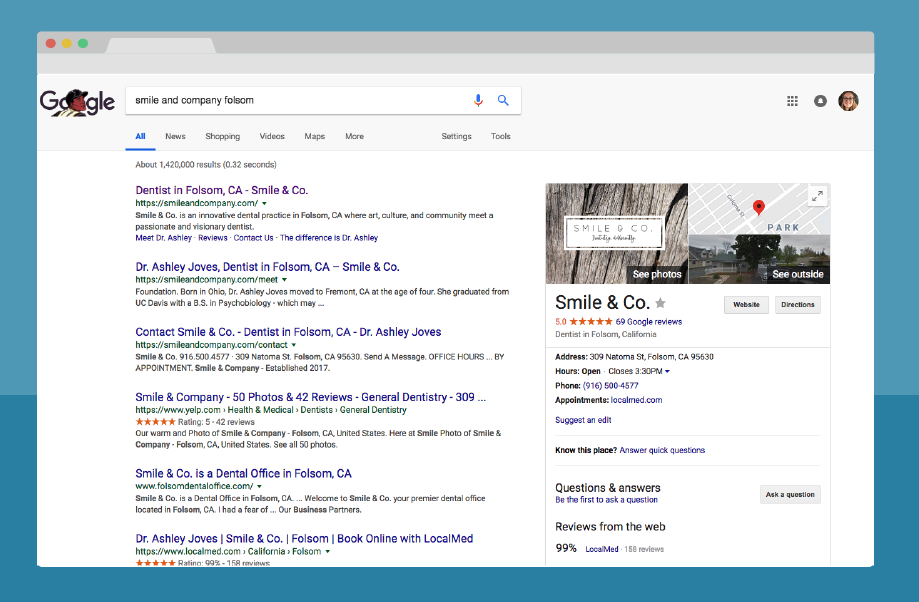Open the Yelp Smile & Company result

click(311, 397)
